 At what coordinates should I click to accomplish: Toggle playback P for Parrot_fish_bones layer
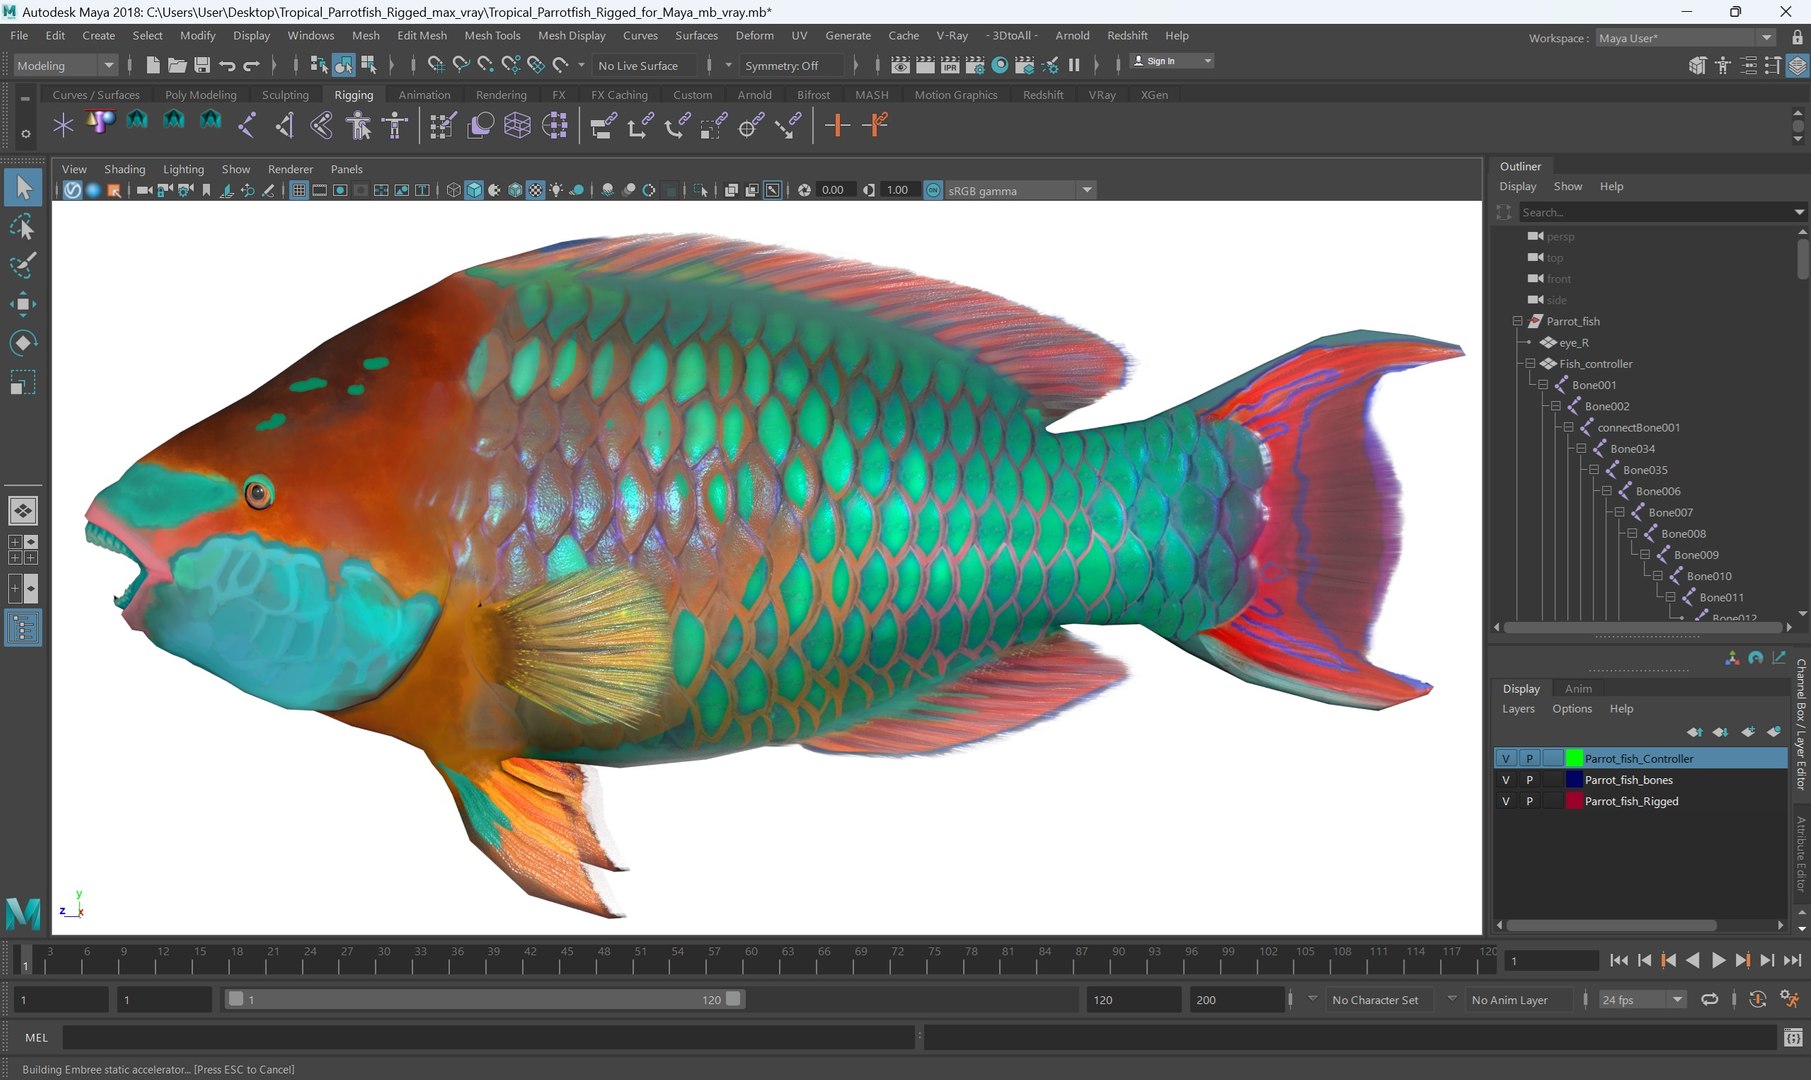pyautogui.click(x=1529, y=780)
